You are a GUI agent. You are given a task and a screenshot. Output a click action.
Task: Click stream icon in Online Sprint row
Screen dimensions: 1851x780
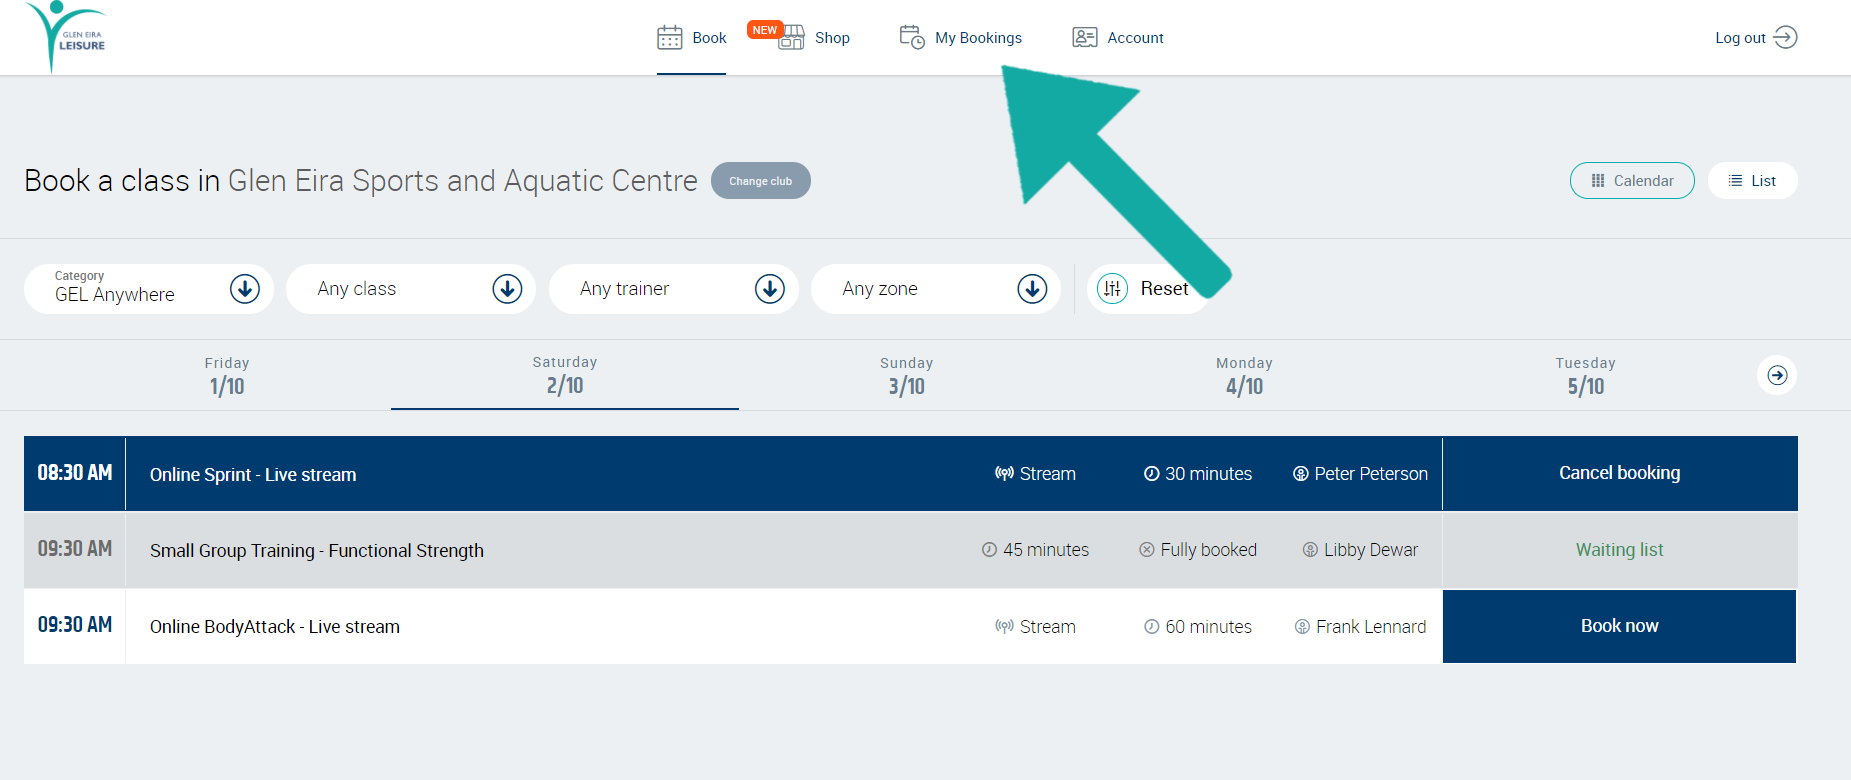point(1005,474)
